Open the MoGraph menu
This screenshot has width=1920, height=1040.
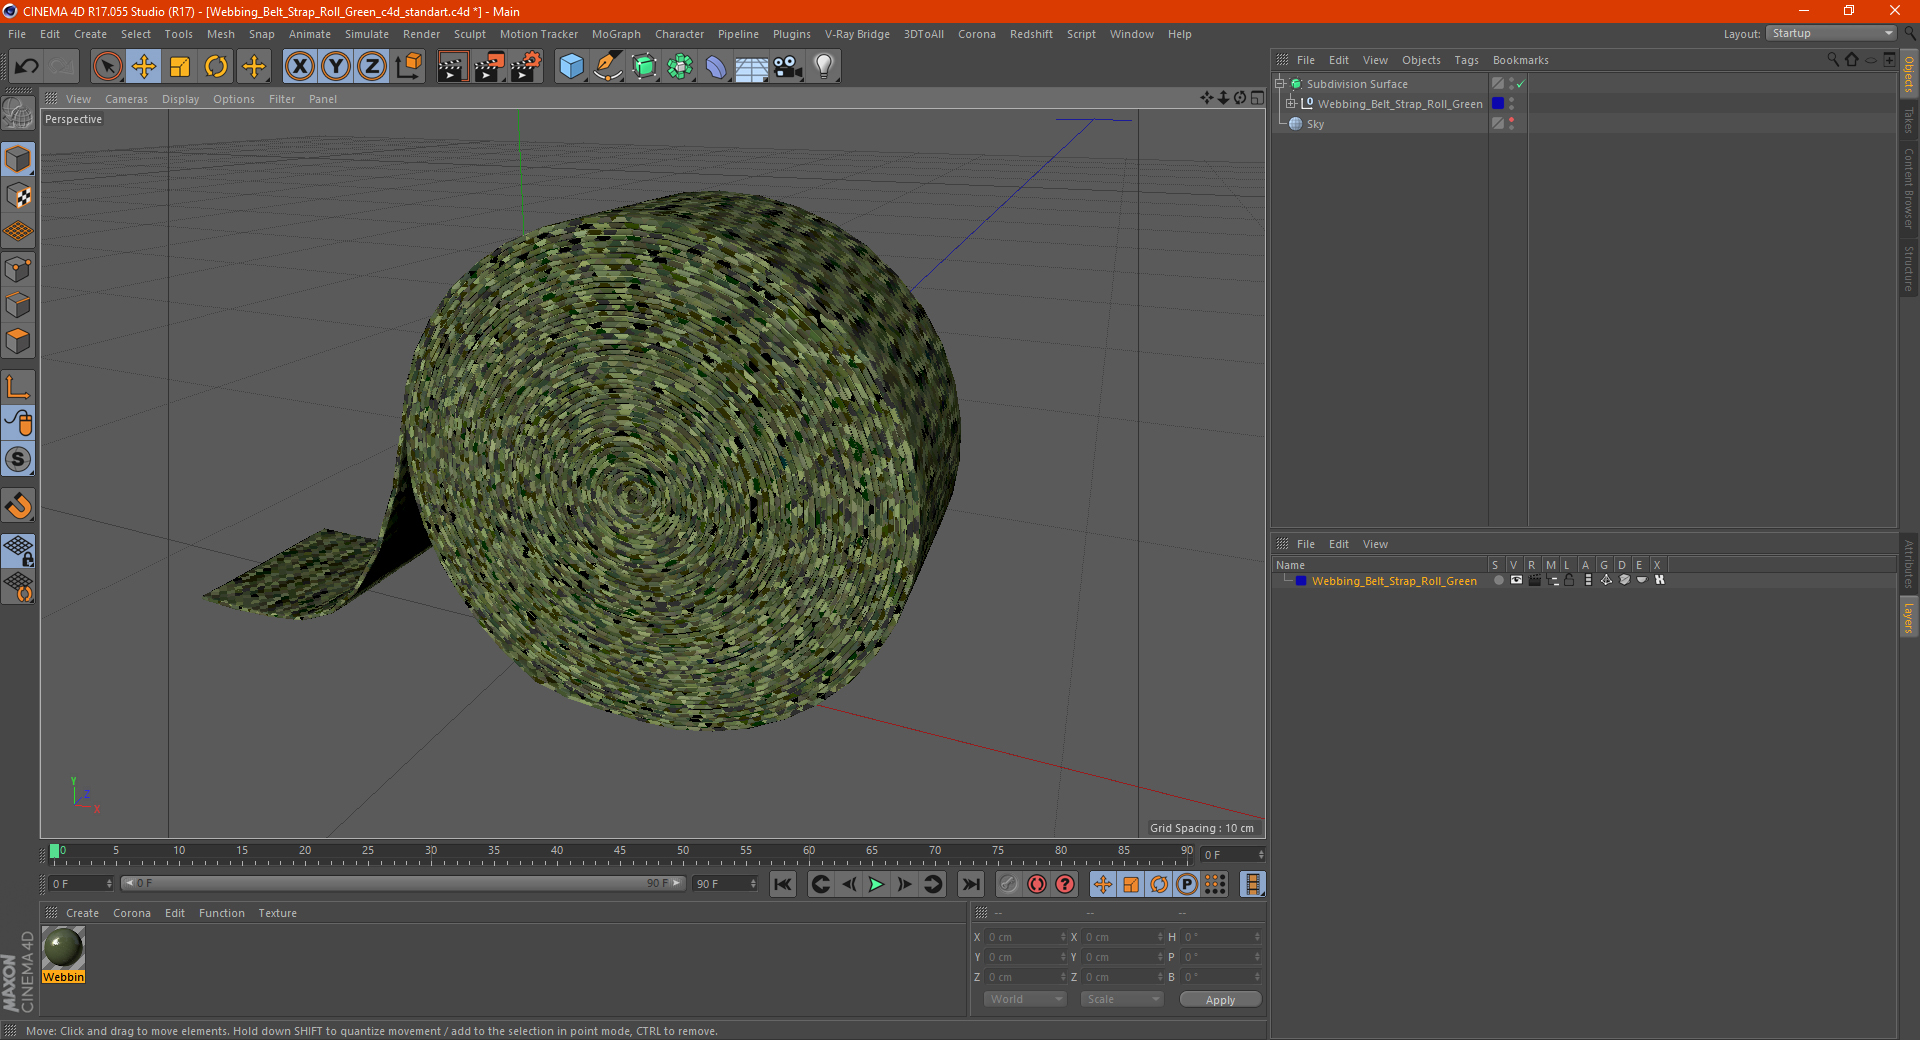pos(616,34)
